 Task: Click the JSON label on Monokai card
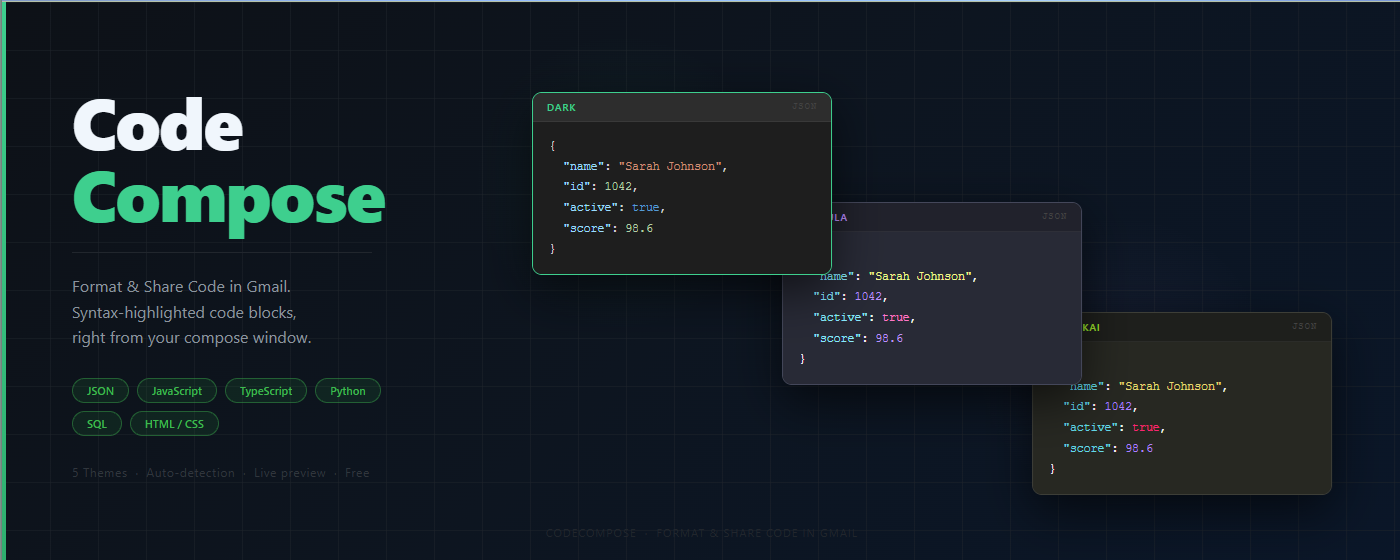(1304, 326)
